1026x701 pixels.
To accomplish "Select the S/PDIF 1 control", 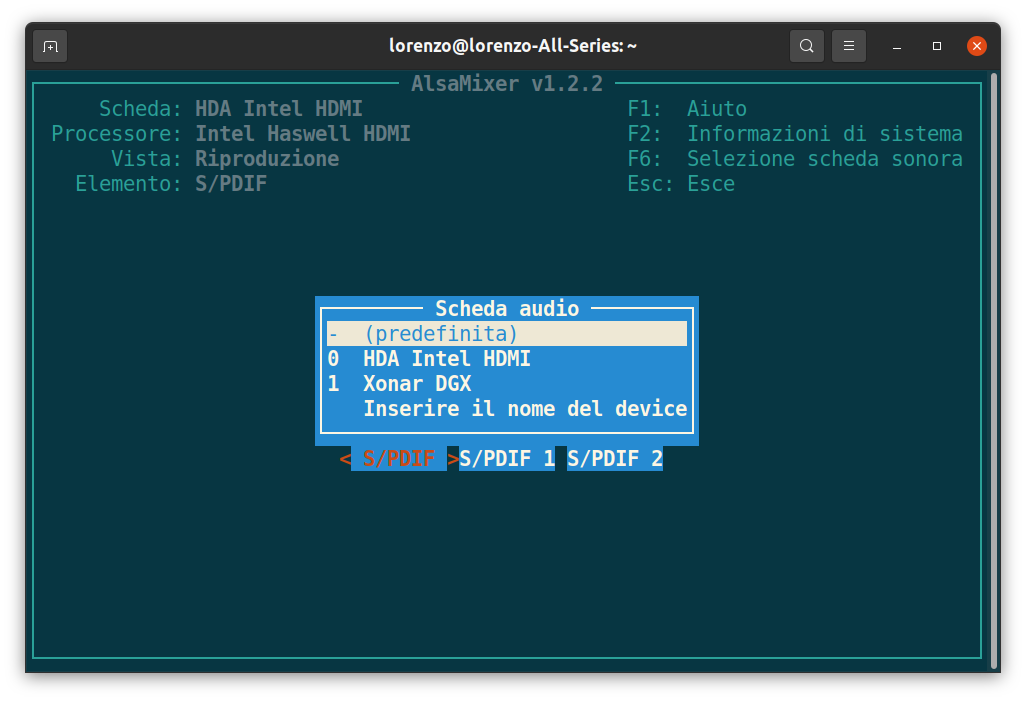I will click(507, 458).
